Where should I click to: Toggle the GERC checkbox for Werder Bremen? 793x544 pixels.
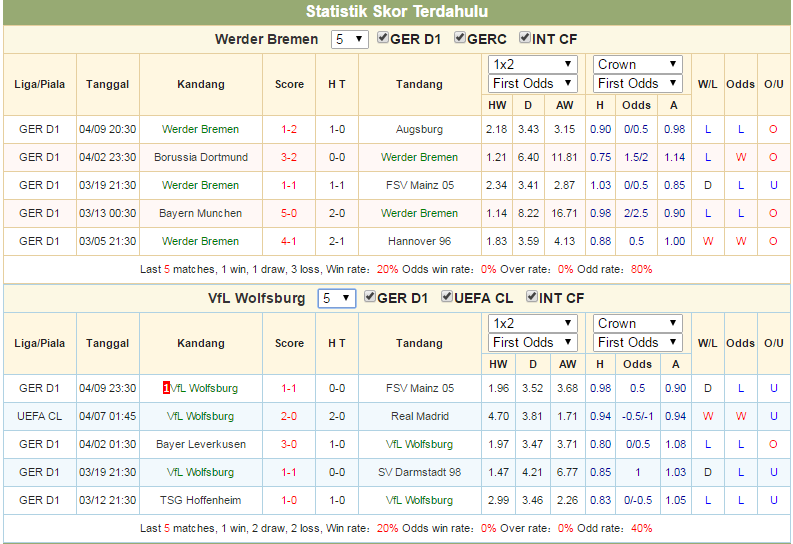click(460, 38)
